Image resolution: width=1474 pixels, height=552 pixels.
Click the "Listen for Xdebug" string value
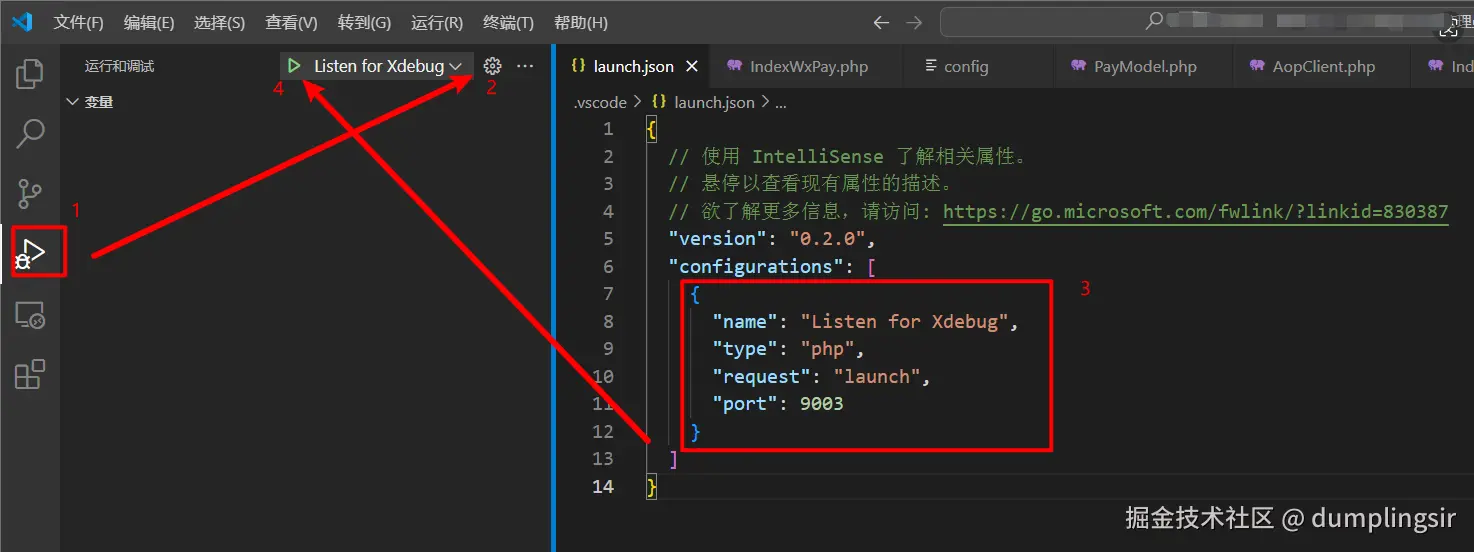(x=904, y=321)
